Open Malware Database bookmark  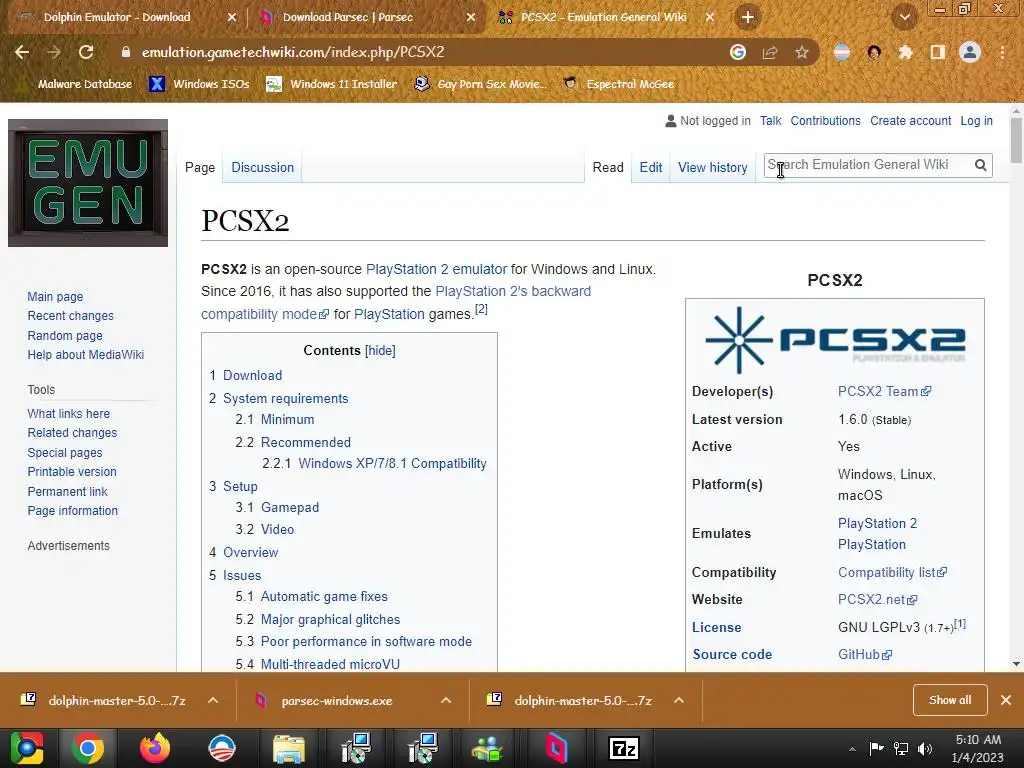[x=76, y=84]
